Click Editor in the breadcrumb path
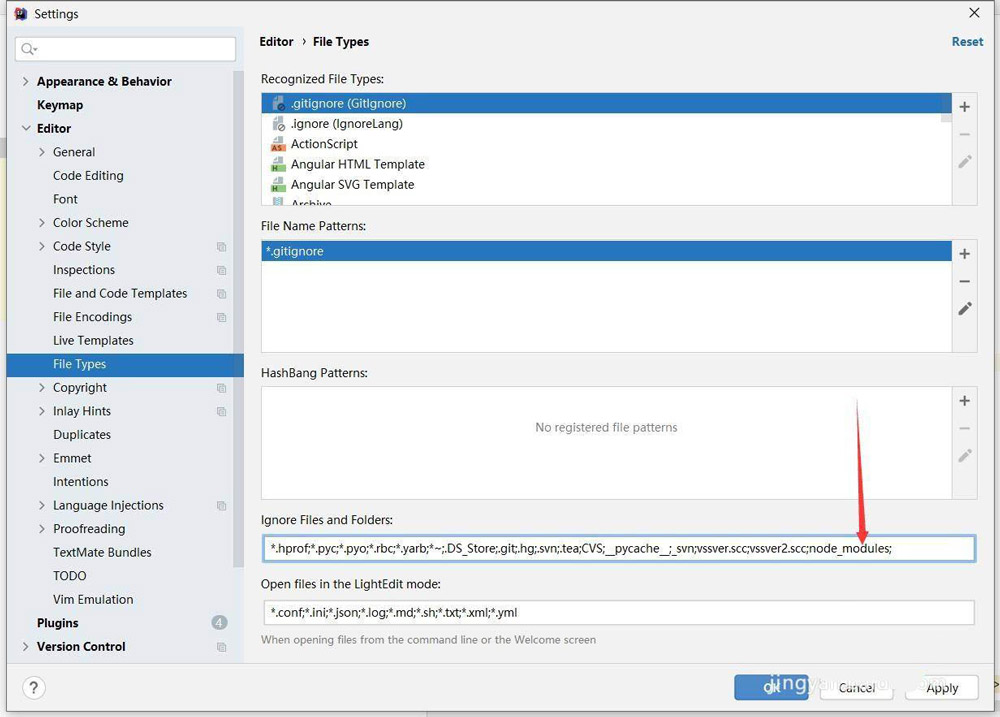 [x=276, y=42]
